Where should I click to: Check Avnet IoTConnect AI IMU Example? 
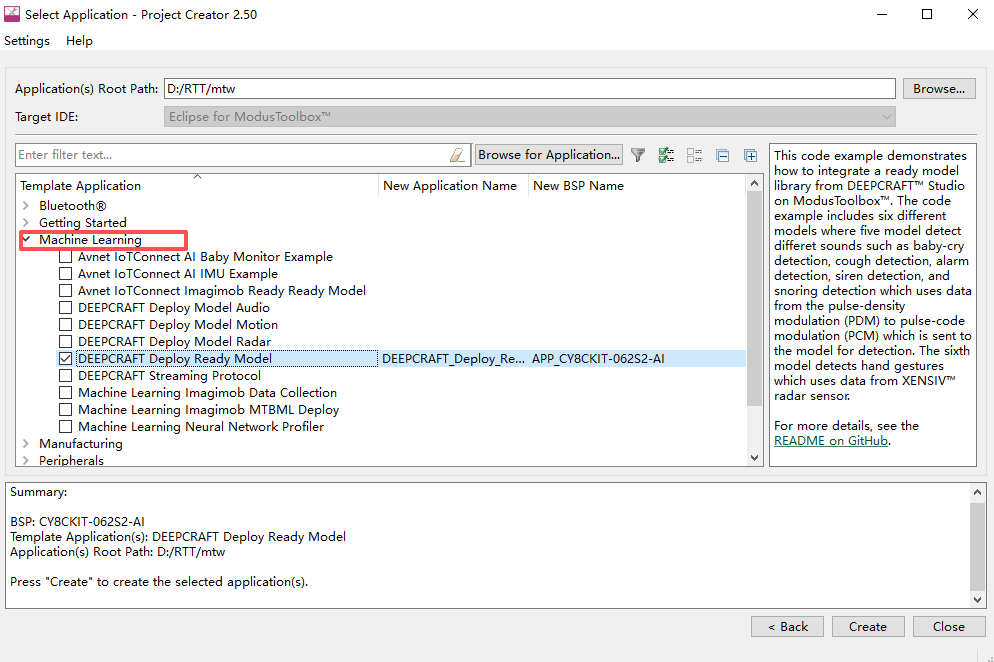click(65, 274)
